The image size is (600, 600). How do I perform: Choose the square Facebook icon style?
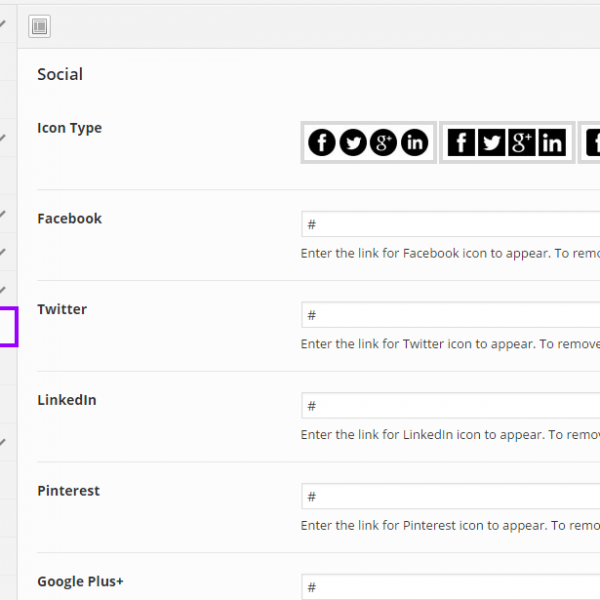click(x=460, y=143)
